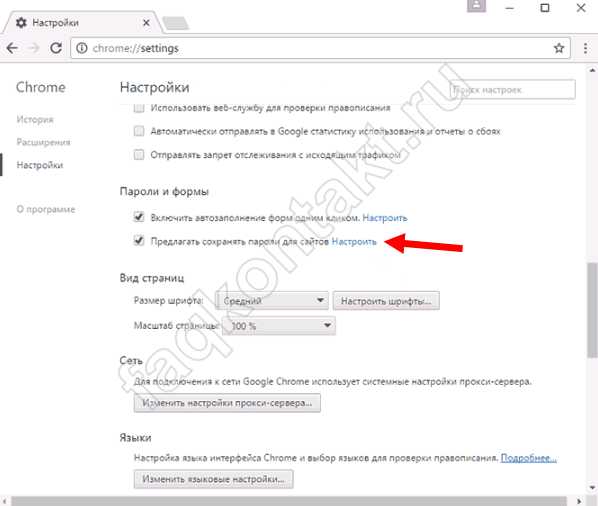Enable sending usage statistics to Google
598x506 pixels.
click(x=139, y=131)
